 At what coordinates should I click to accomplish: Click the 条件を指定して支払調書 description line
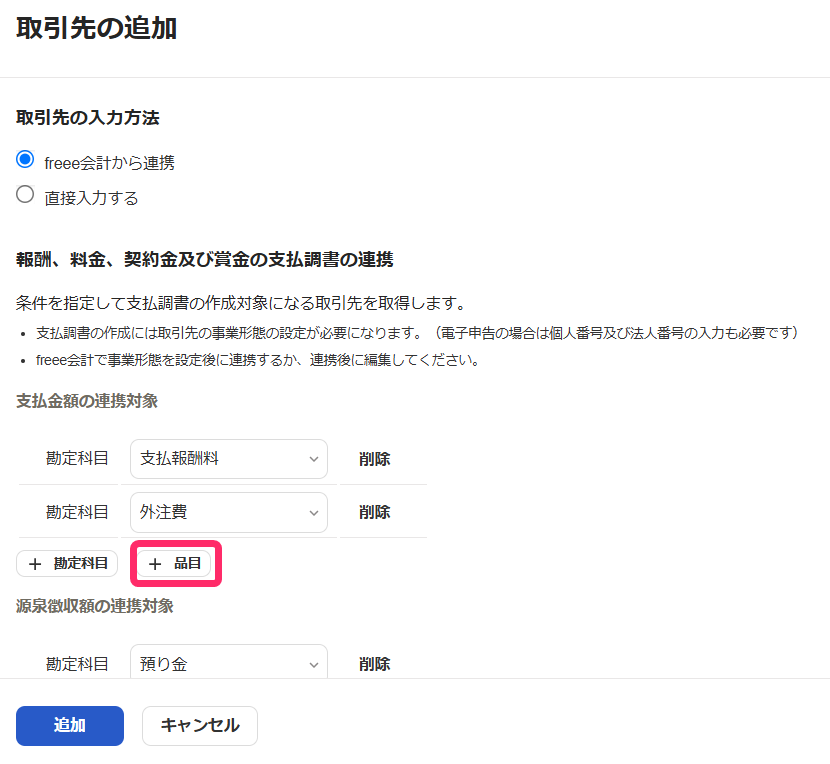241,303
